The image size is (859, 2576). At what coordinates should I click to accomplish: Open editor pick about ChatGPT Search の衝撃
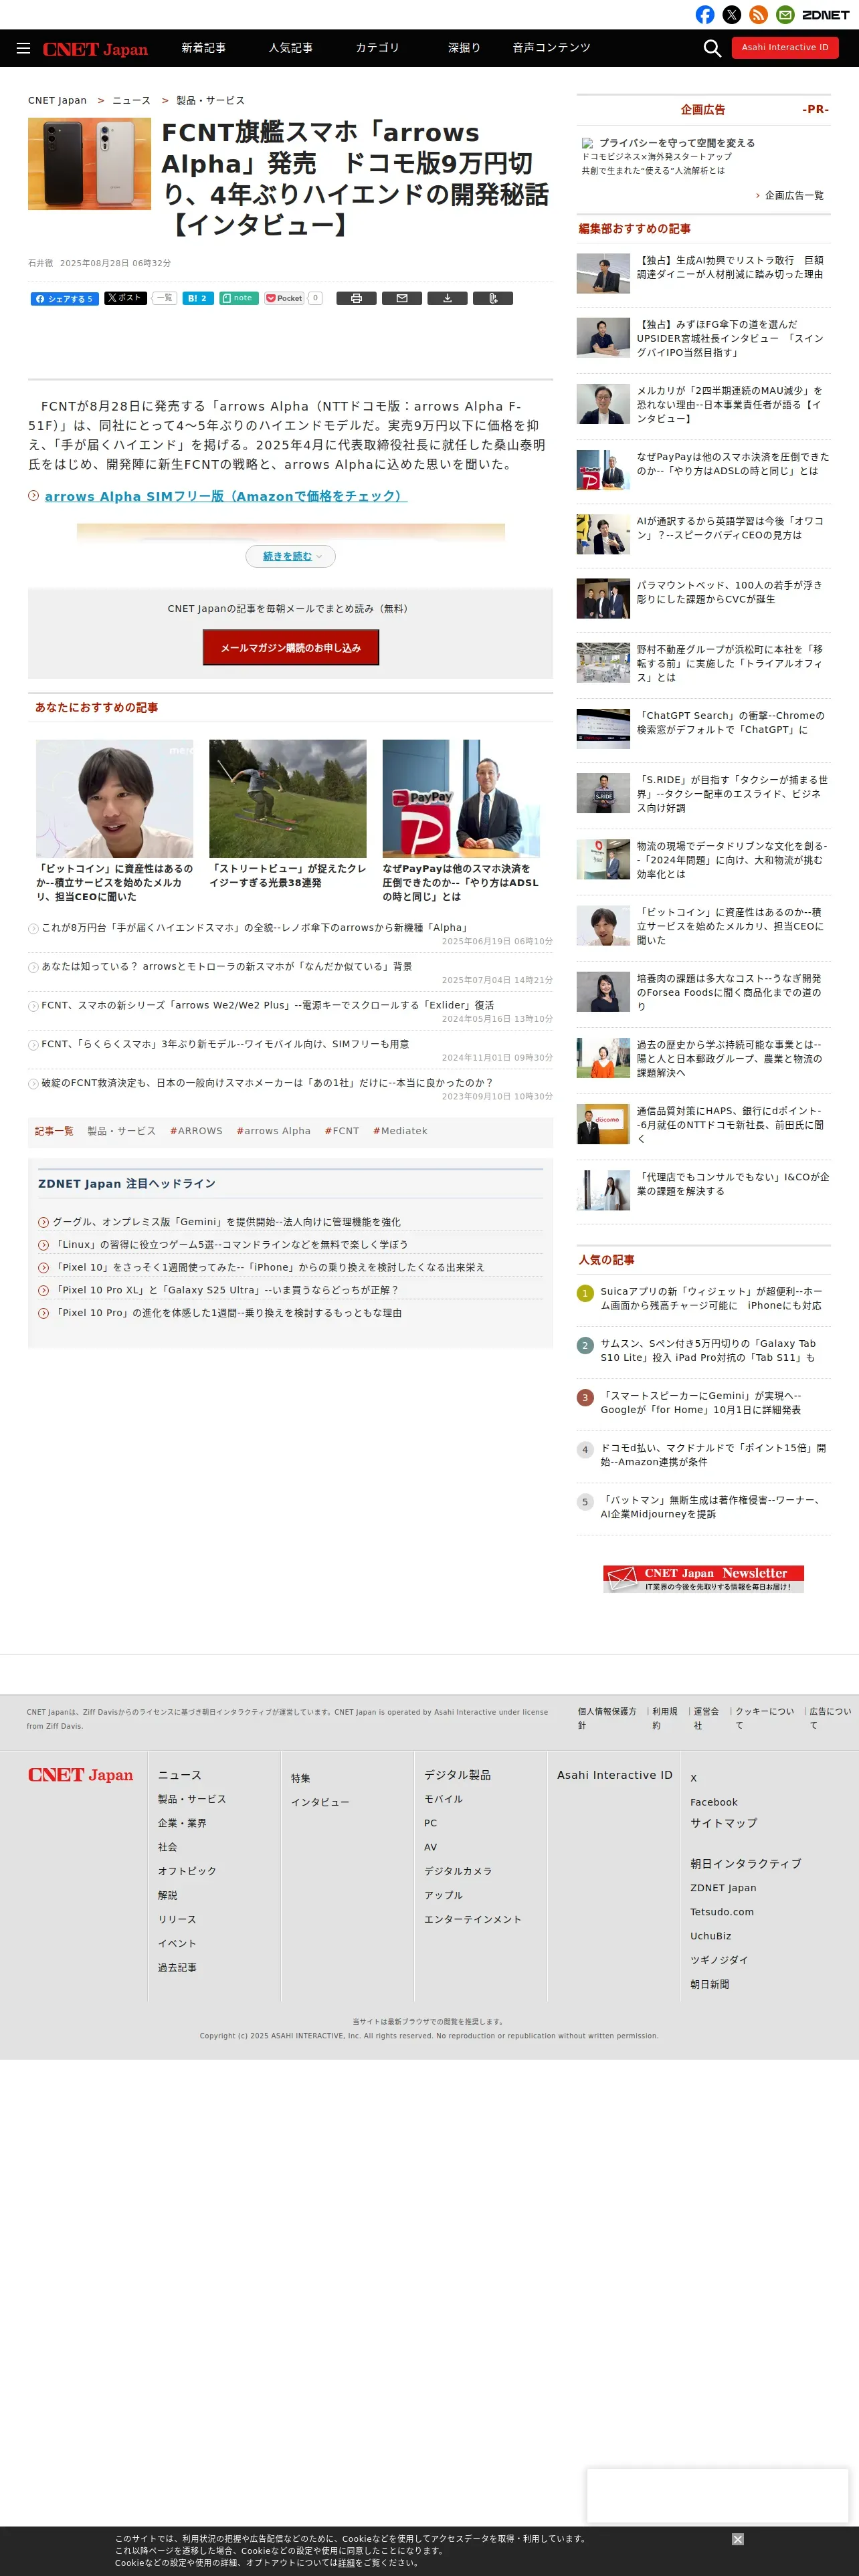pyautogui.click(x=731, y=722)
